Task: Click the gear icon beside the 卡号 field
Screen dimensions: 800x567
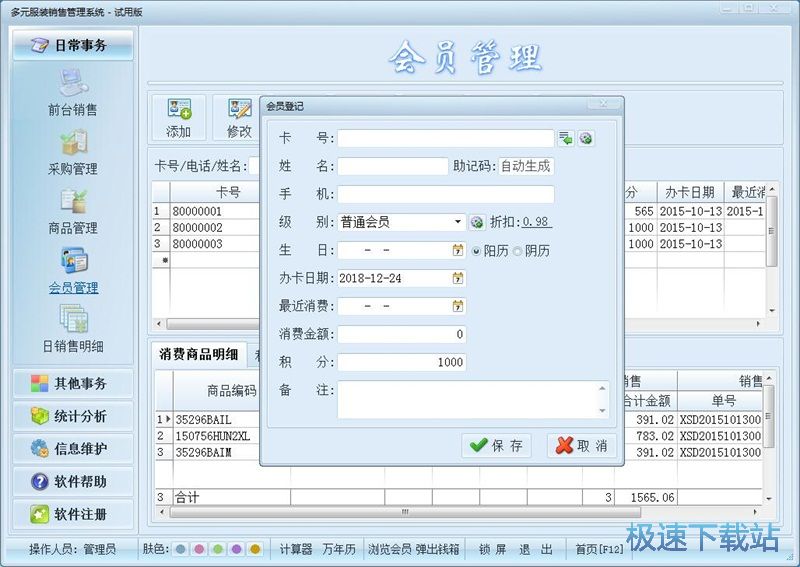Action: [x=586, y=138]
